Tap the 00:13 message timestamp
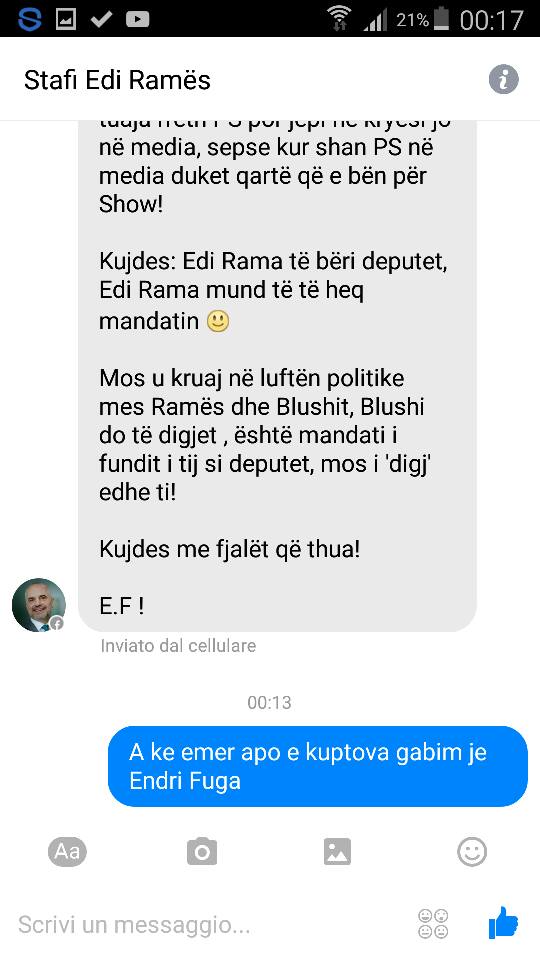This screenshot has width=540, height=960. click(x=269, y=702)
